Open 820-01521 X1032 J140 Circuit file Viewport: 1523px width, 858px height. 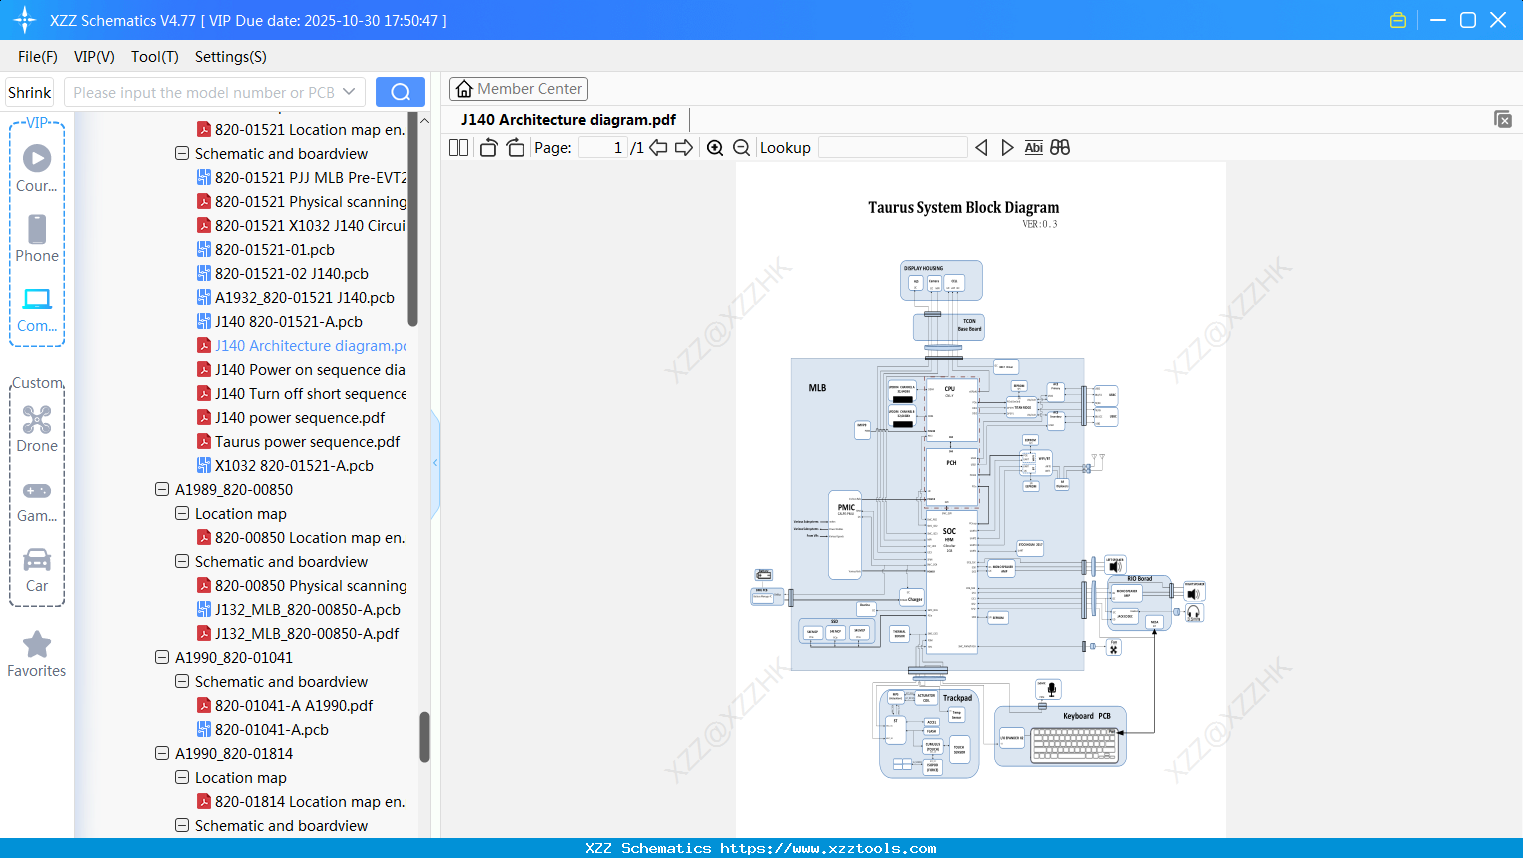pos(301,226)
